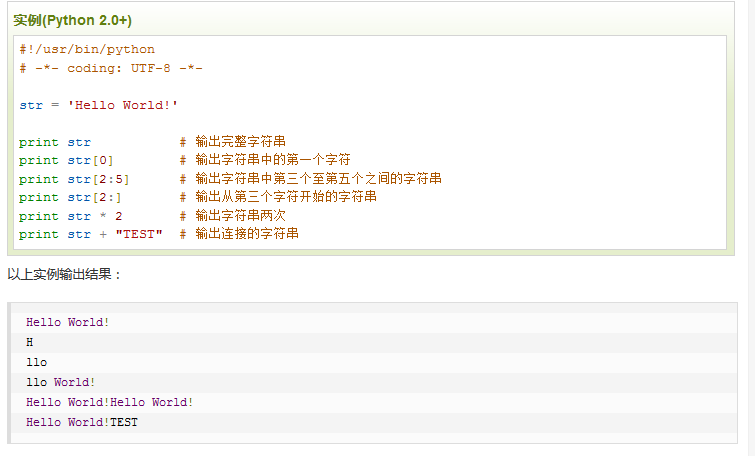Click the text "以上实例输出结果："
The image size is (755, 456).
click(x=65, y=274)
